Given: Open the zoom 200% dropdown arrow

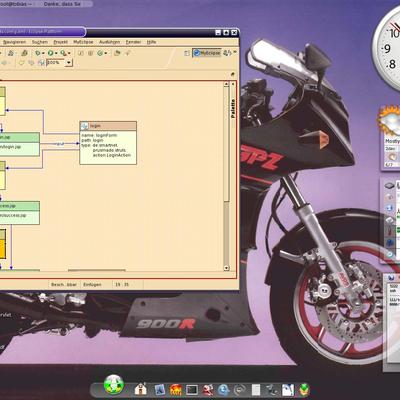Looking at the screenshot, I should coord(69,63).
